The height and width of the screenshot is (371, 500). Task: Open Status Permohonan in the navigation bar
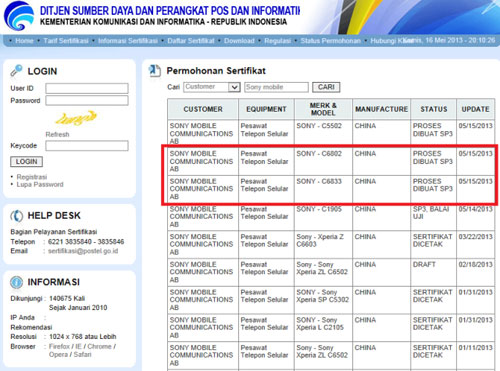[x=330, y=41]
